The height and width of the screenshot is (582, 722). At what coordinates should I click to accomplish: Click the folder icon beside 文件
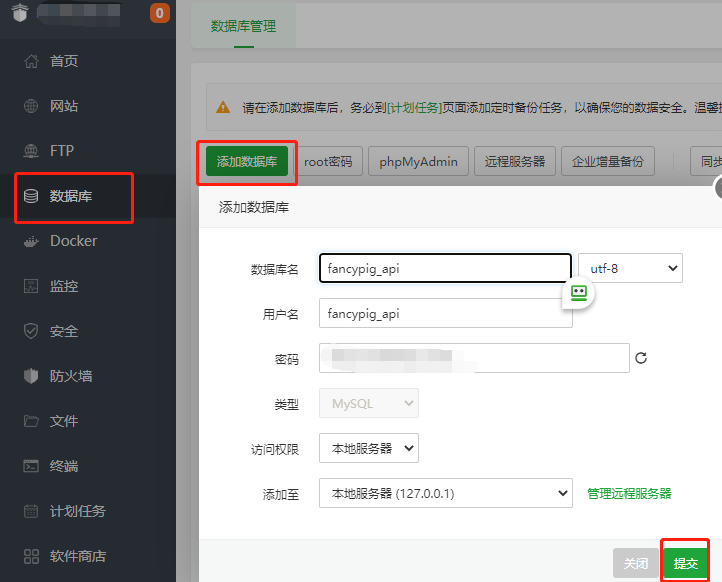(31, 421)
